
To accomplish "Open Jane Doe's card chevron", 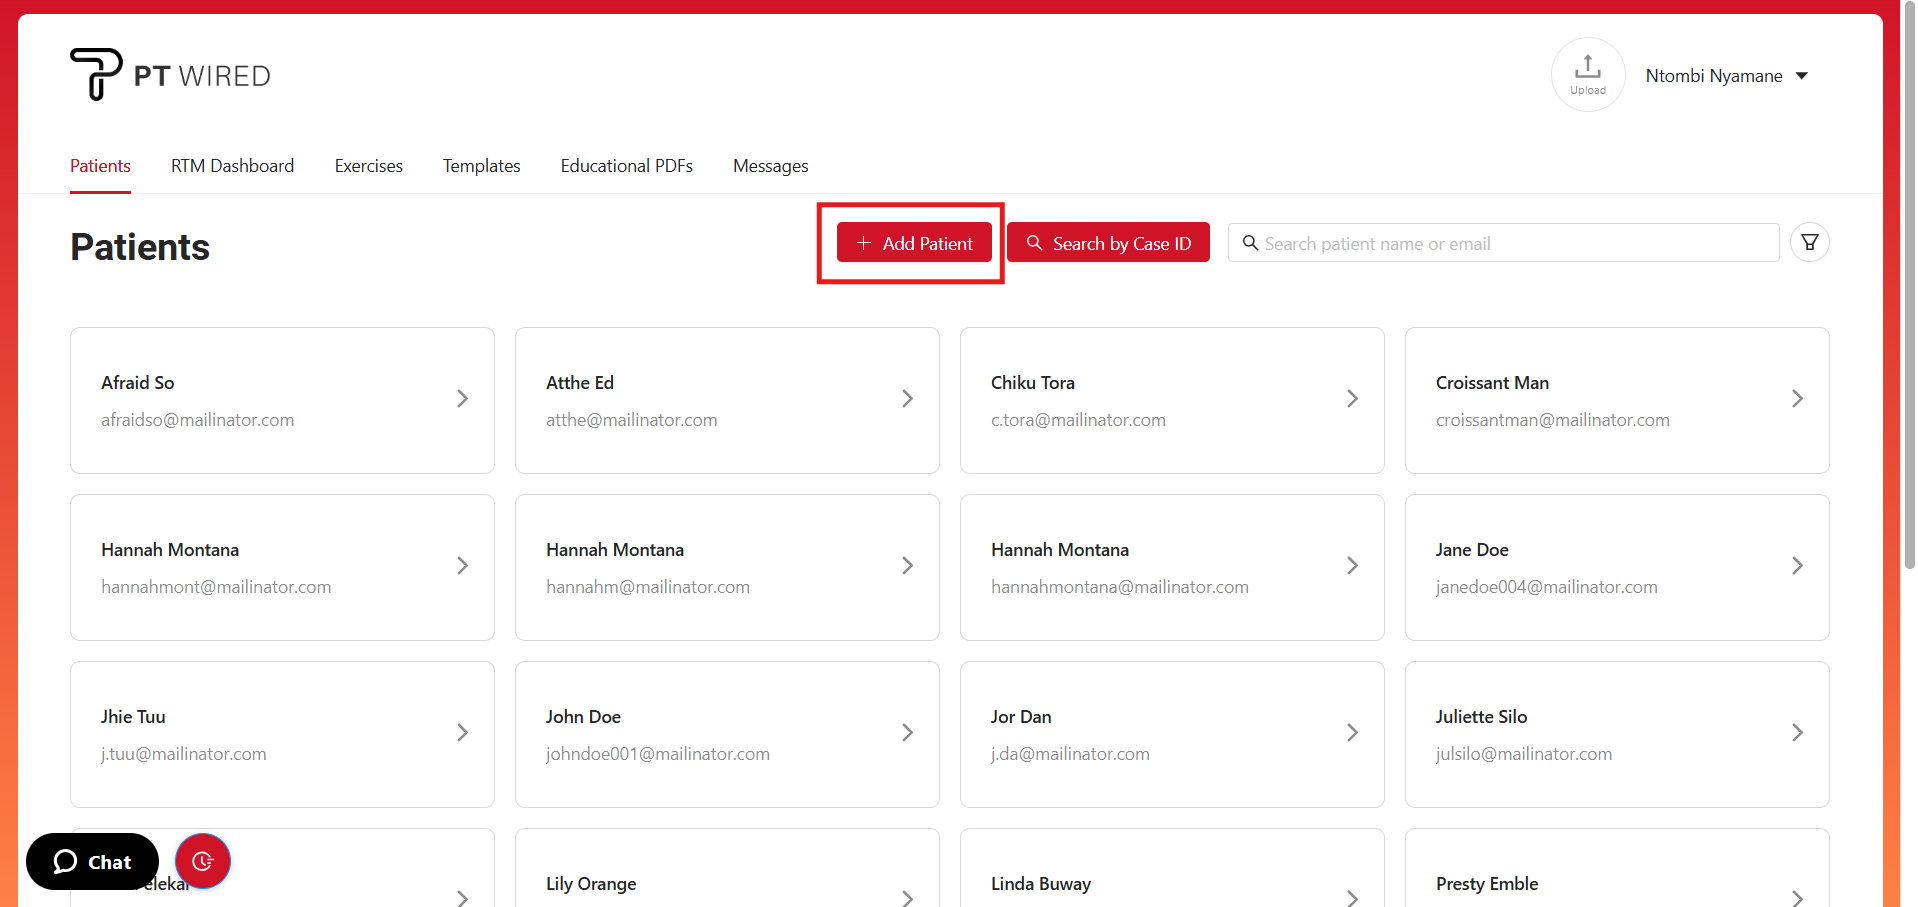I will click(x=1797, y=566).
